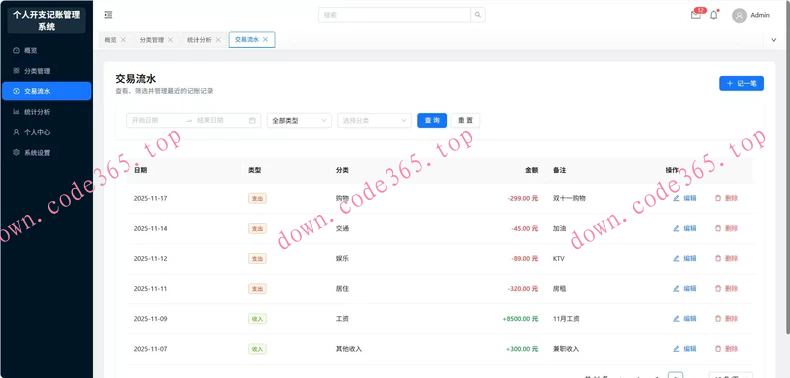The image size is (790, 378).
Task: Click the date cell 2025-11-14
Action: (x=151, y=228)
